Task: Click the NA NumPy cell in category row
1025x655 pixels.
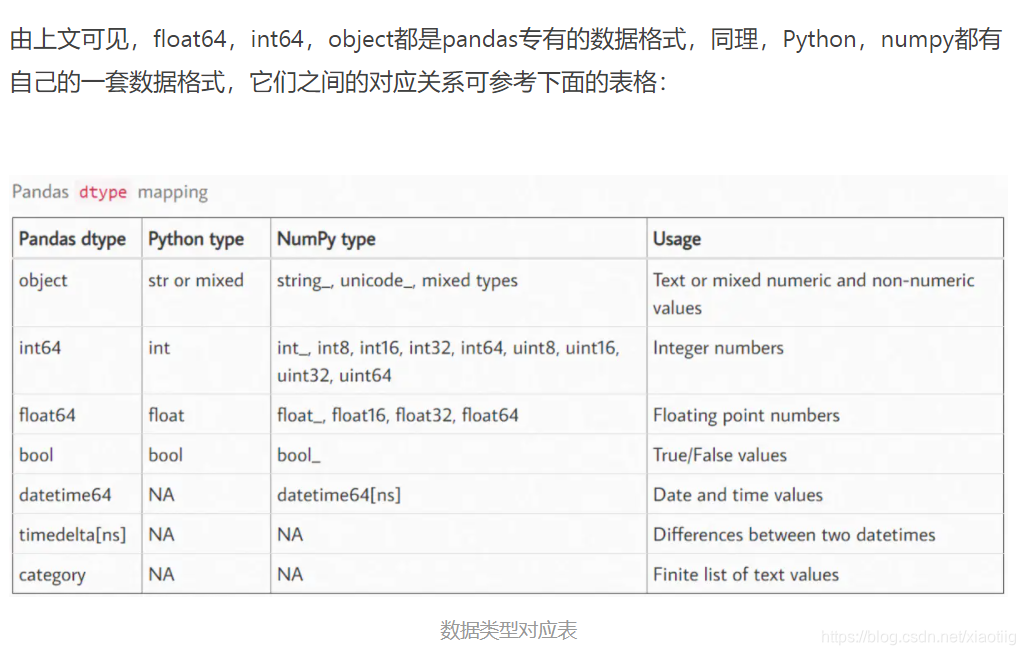Action: (459, 573)
